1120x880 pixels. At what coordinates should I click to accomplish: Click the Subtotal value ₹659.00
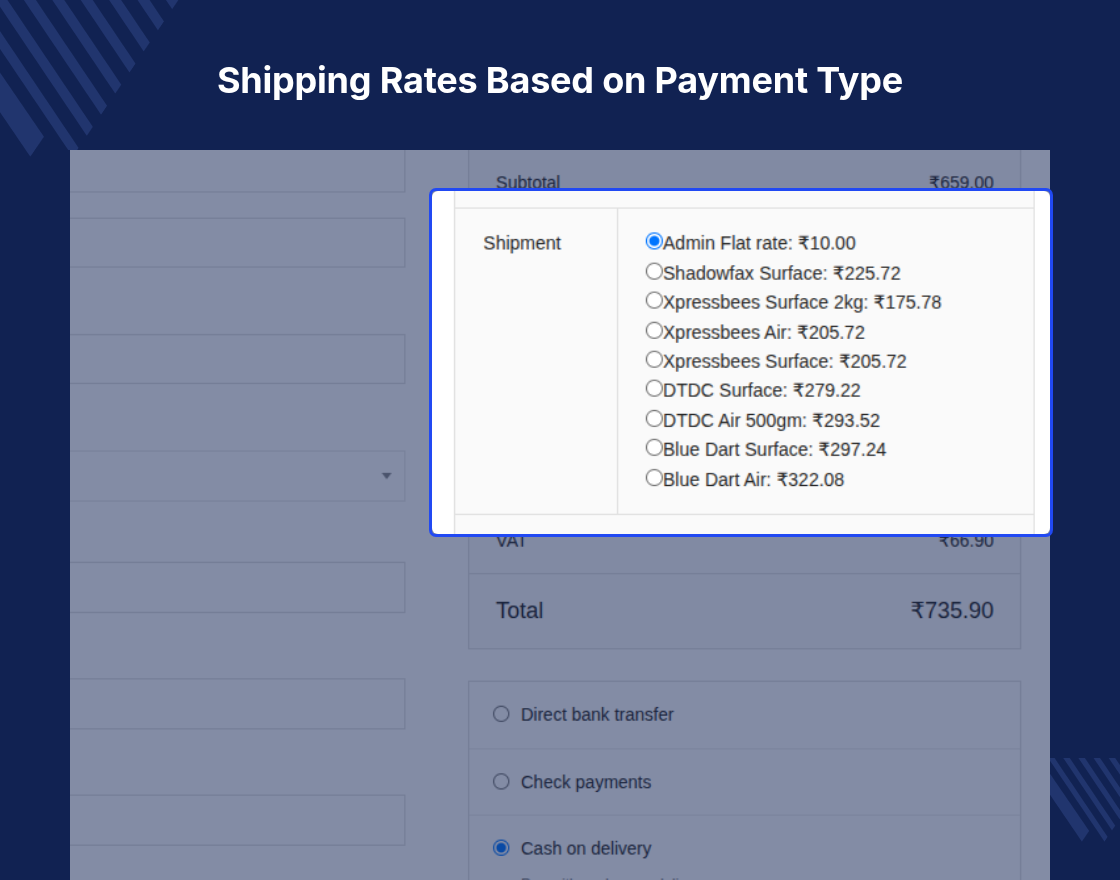[x=961, y=182]
